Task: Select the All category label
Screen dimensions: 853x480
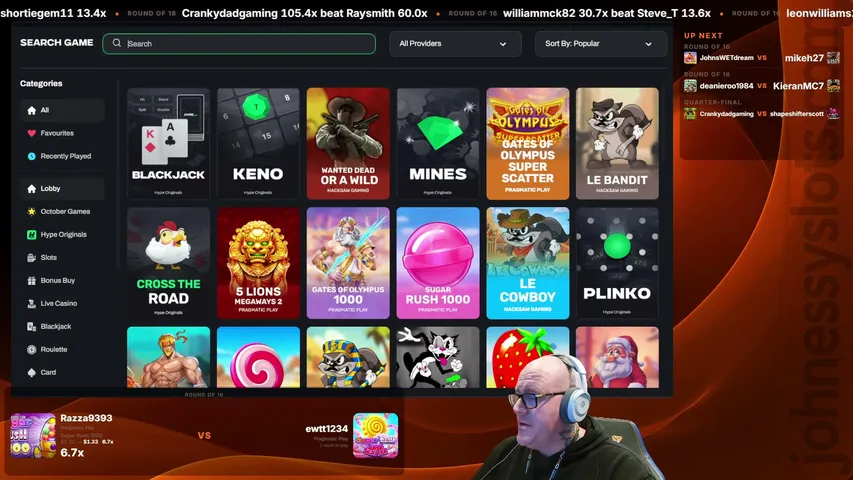Action: (45, 110)
